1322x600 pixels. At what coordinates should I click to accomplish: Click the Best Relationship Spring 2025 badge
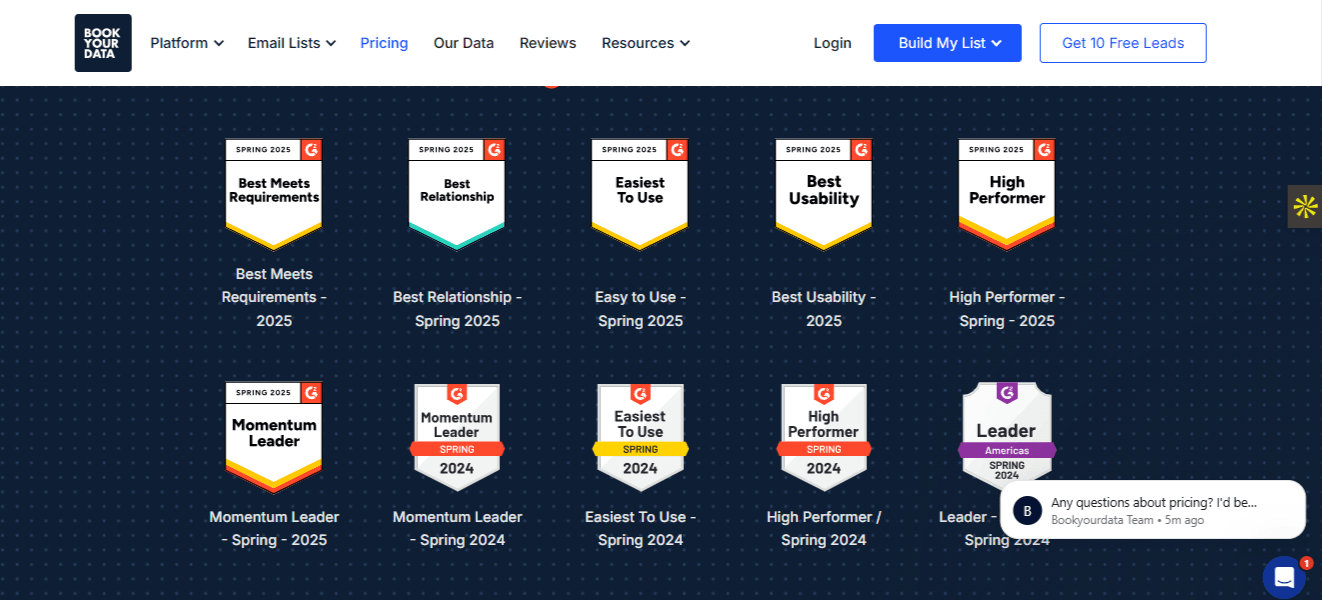point(457,194)
